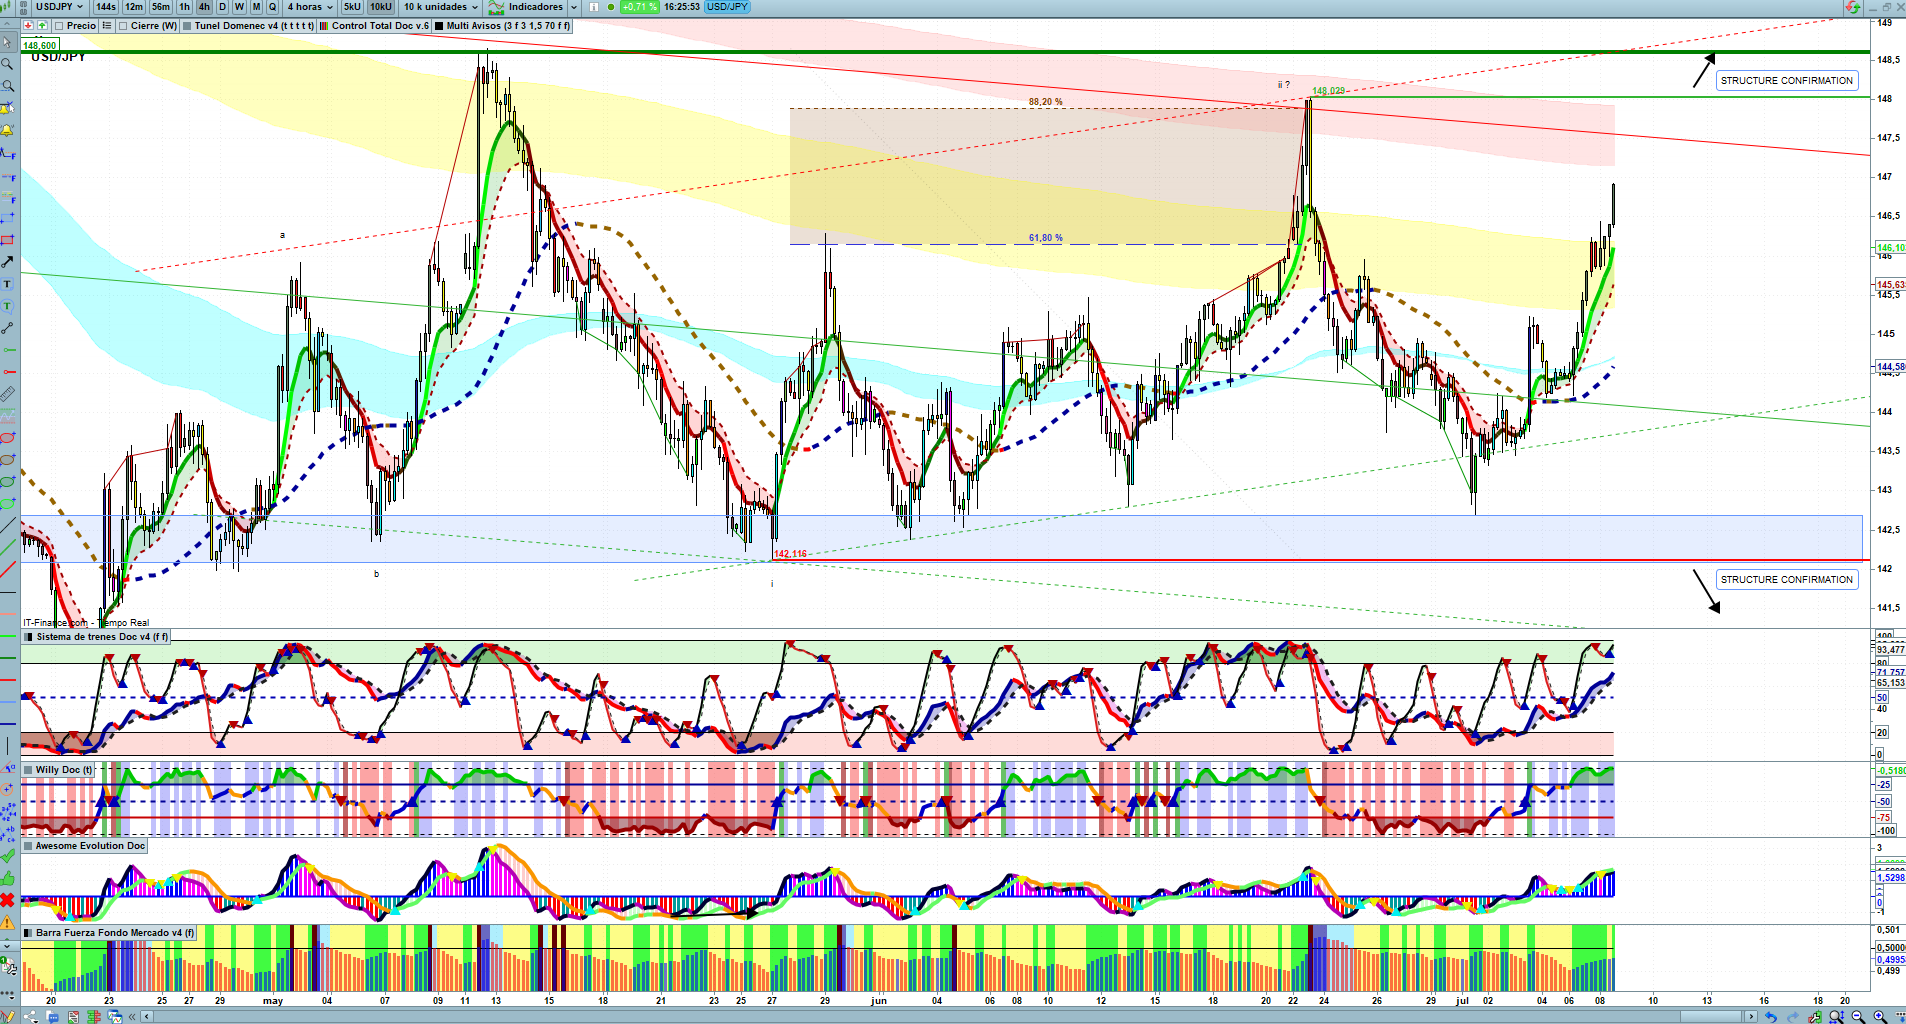Expand the arrow next to Indicadores

pos(574,7)
